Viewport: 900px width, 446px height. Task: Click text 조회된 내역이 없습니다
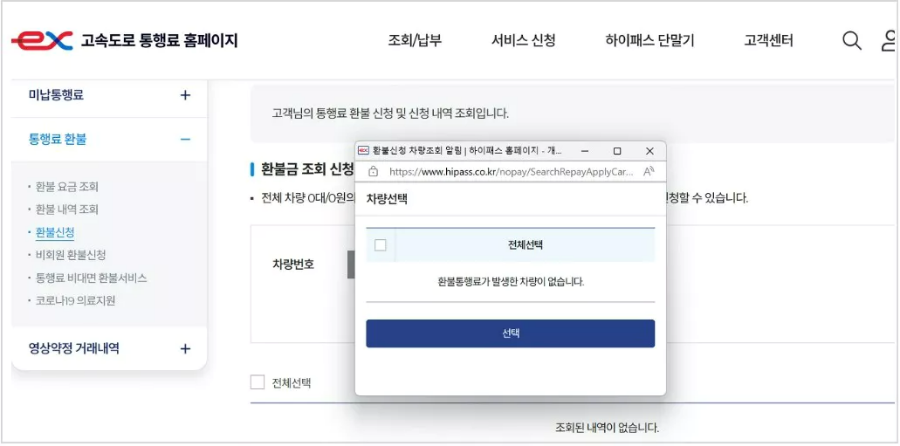tap(607, 428)
